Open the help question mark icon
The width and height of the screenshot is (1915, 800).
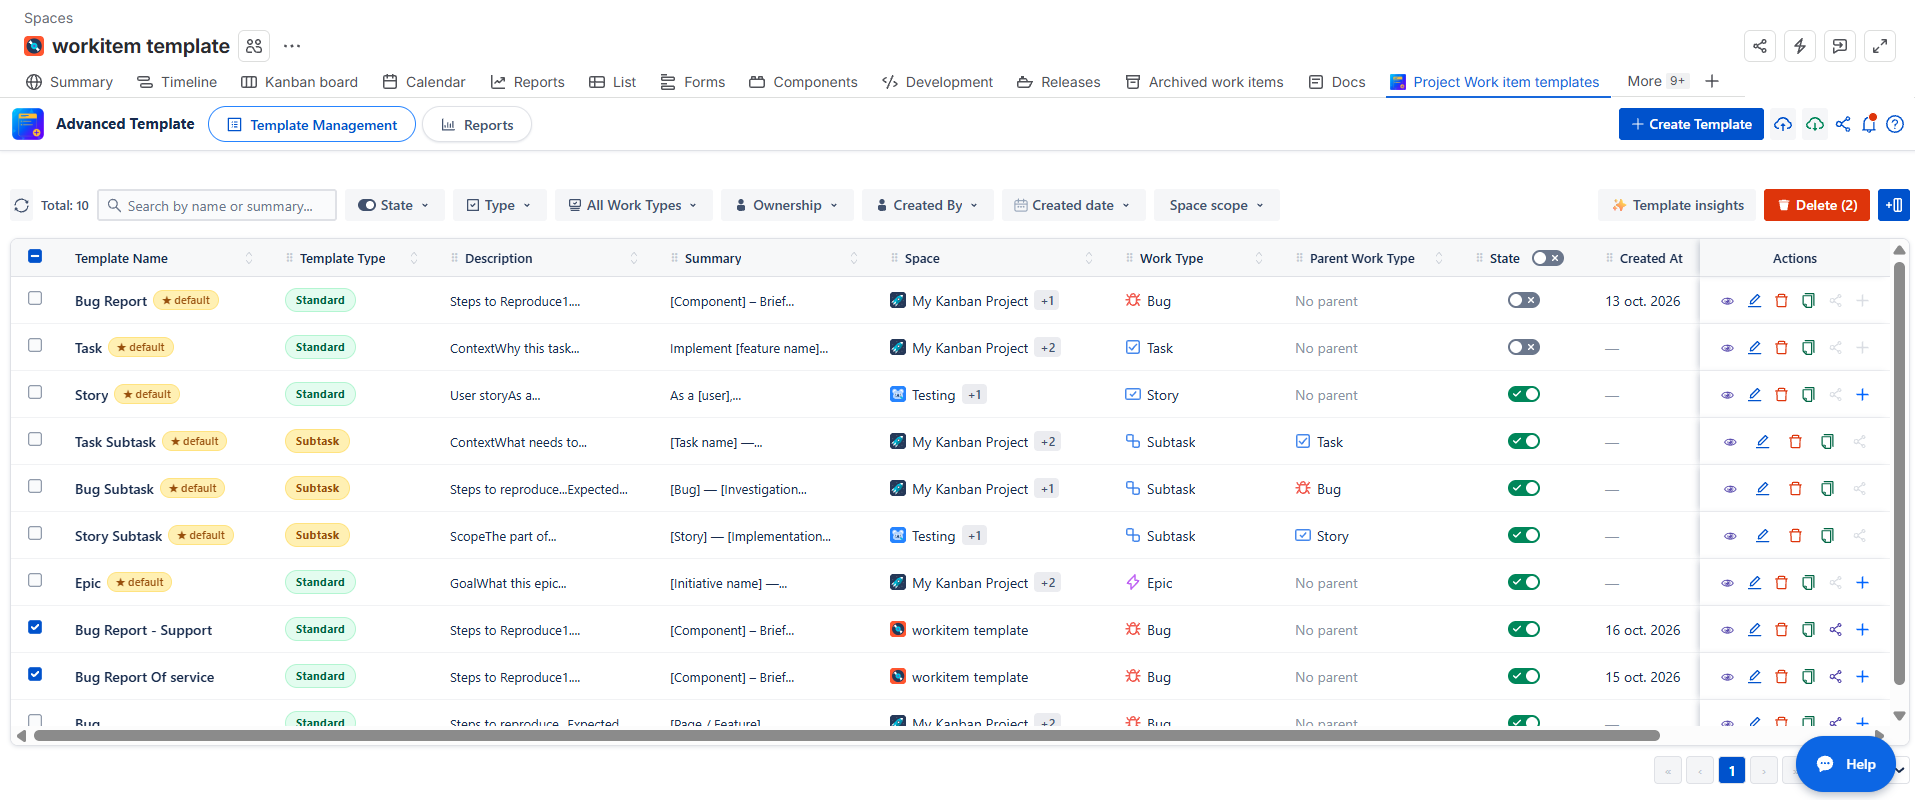coord(1895,124)
